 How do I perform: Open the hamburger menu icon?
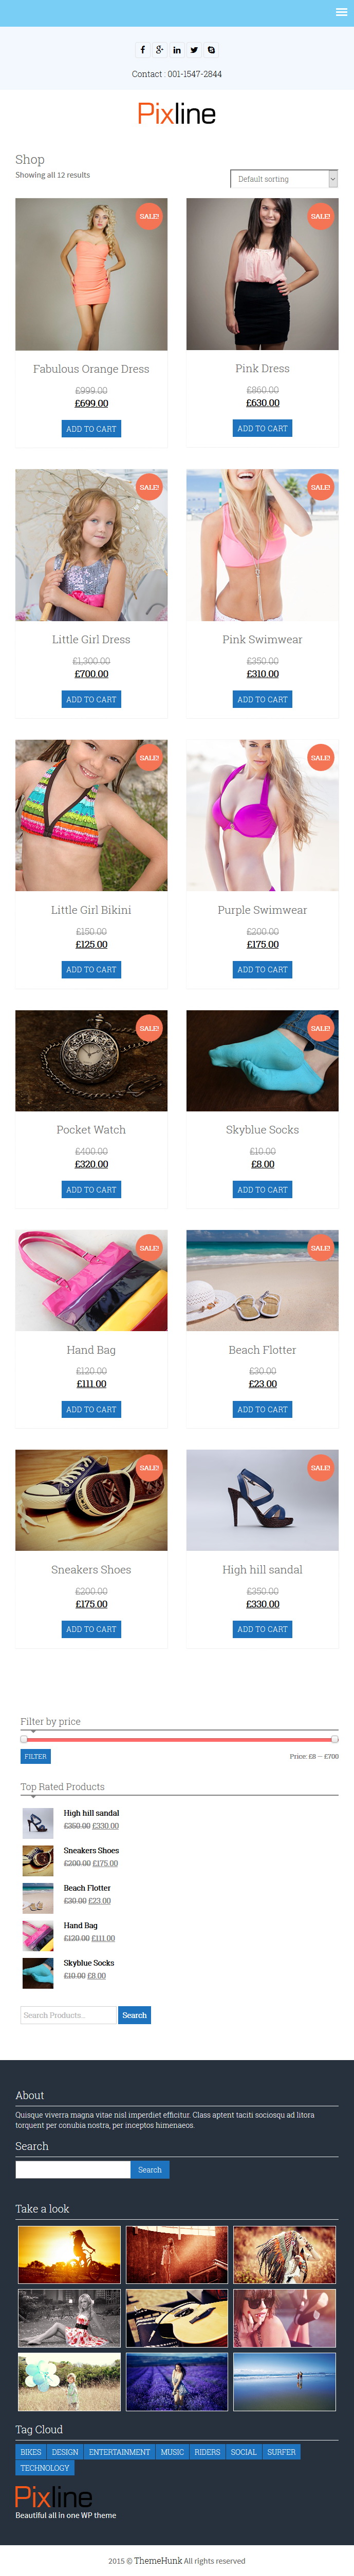(341, 13)
